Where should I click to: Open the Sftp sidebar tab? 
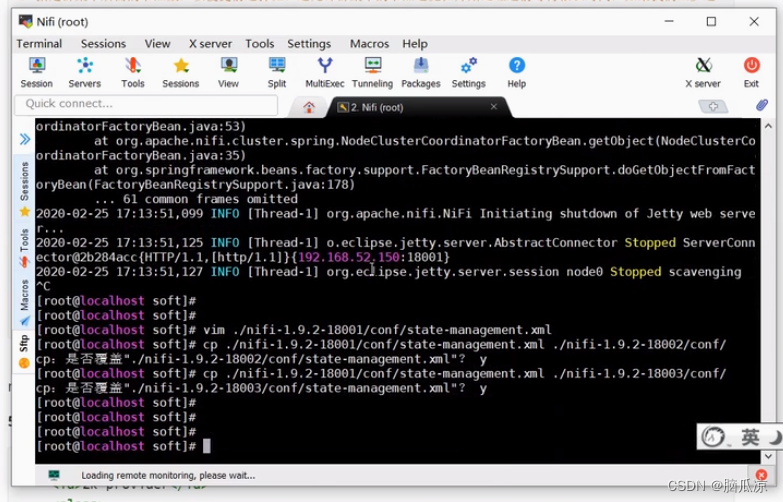coord(24,352)
